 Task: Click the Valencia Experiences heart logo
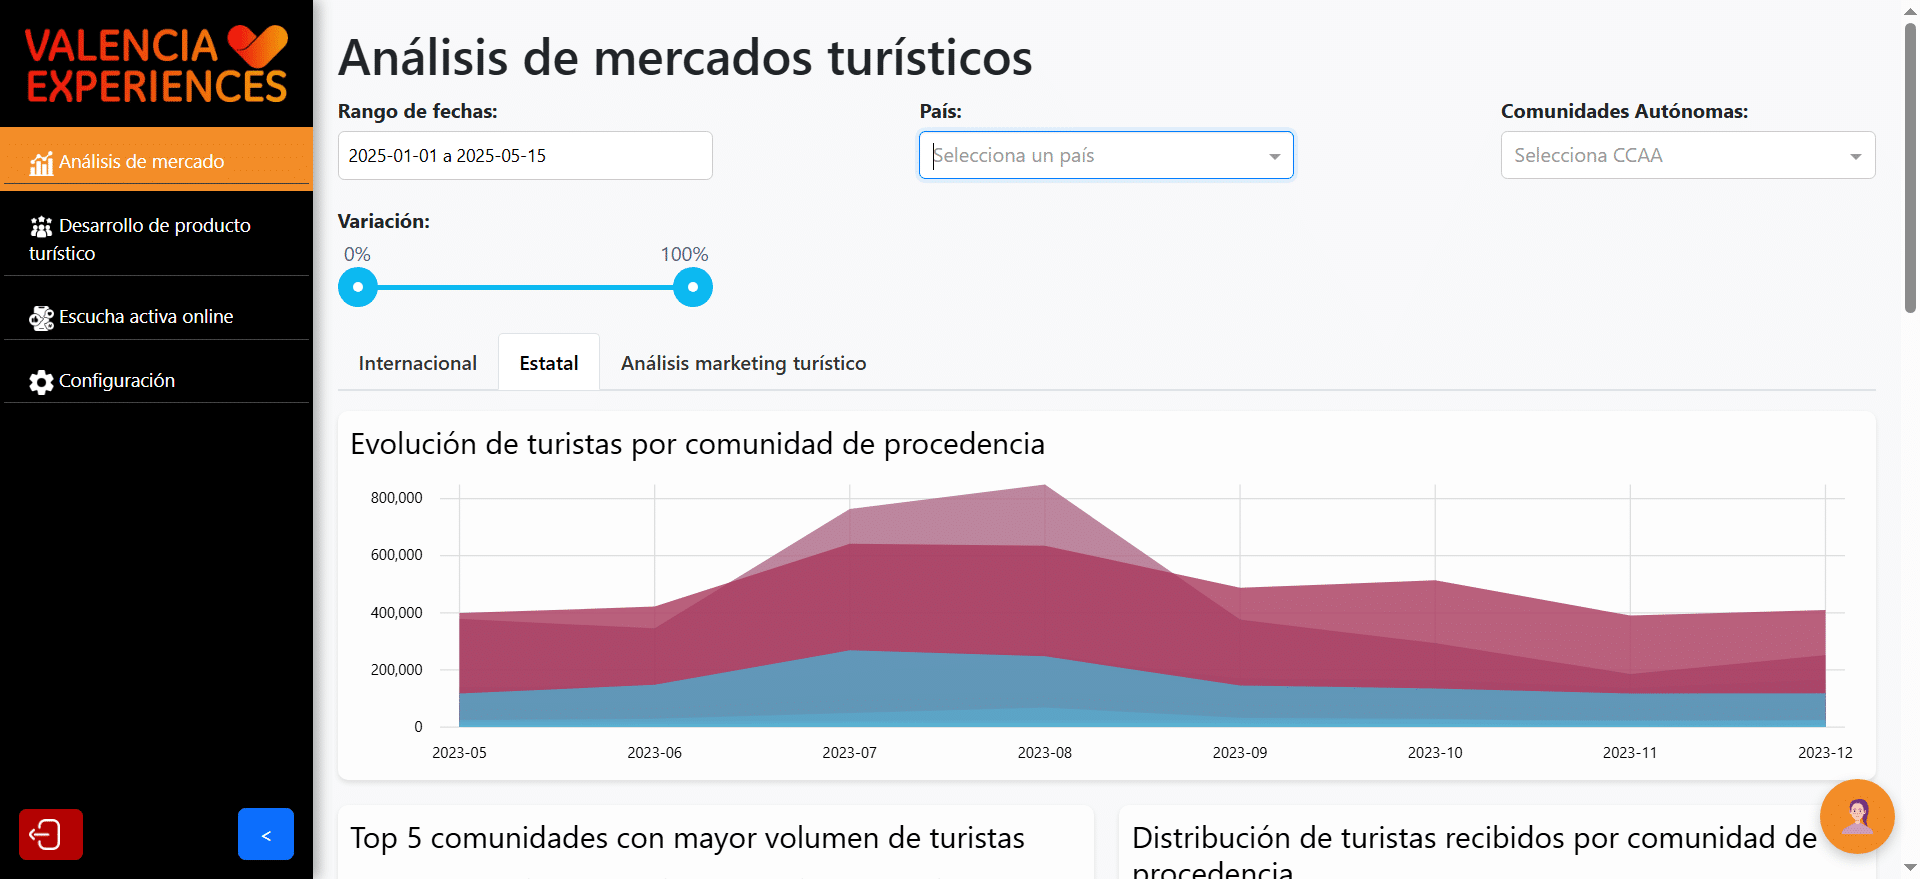click(x=257, y=46)
